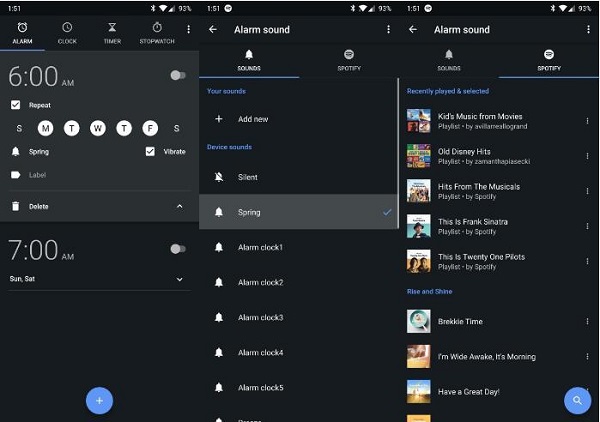Switch to the Clock tab
This screenshot has height=422, width=600.
click(67, 33)
